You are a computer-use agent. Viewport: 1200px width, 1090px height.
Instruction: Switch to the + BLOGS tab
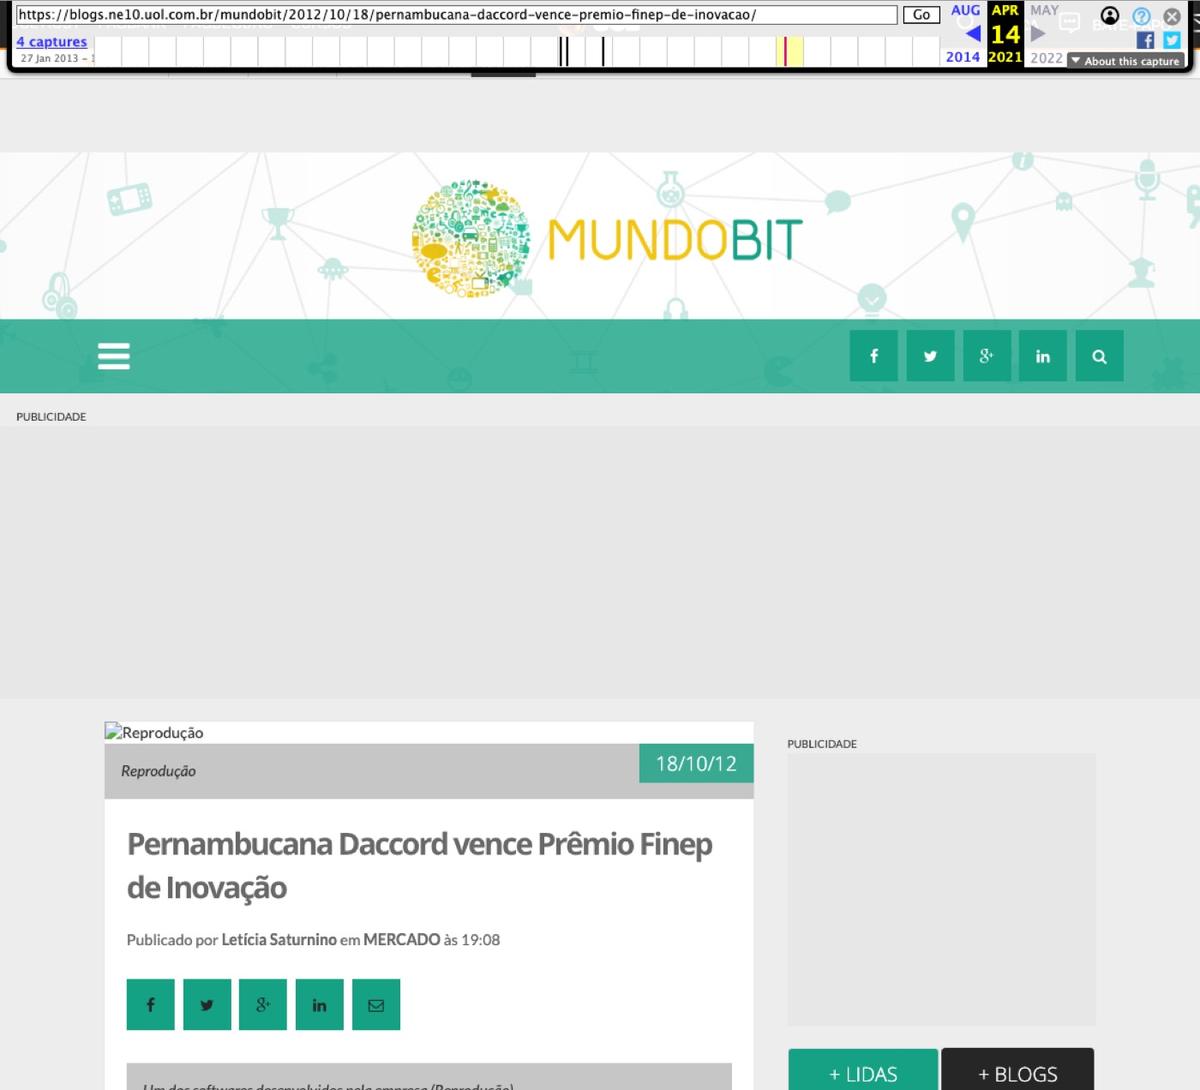1018,1071
